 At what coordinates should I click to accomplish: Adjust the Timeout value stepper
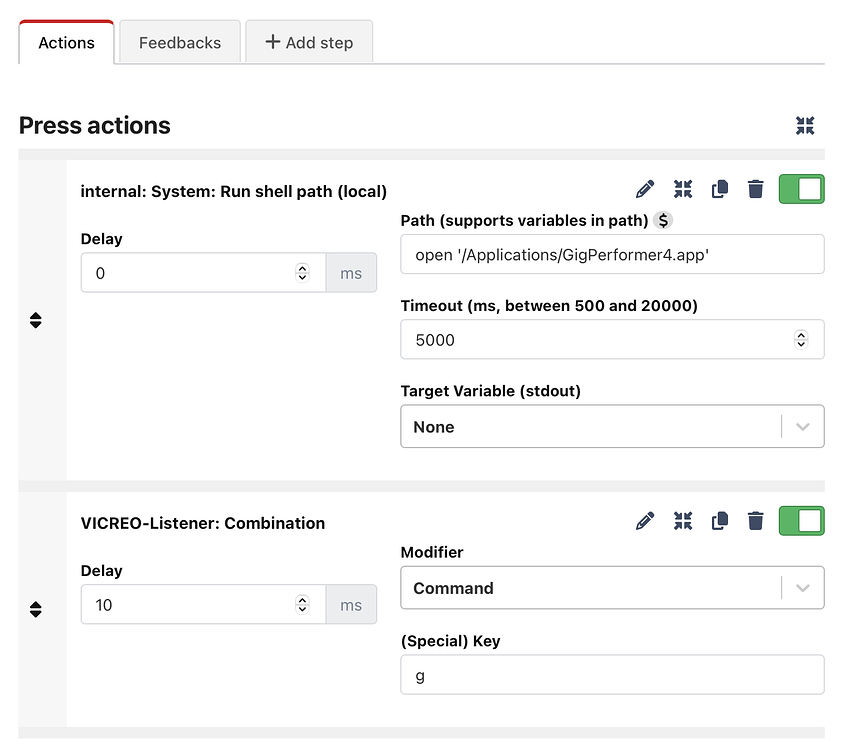coord(800,340)
